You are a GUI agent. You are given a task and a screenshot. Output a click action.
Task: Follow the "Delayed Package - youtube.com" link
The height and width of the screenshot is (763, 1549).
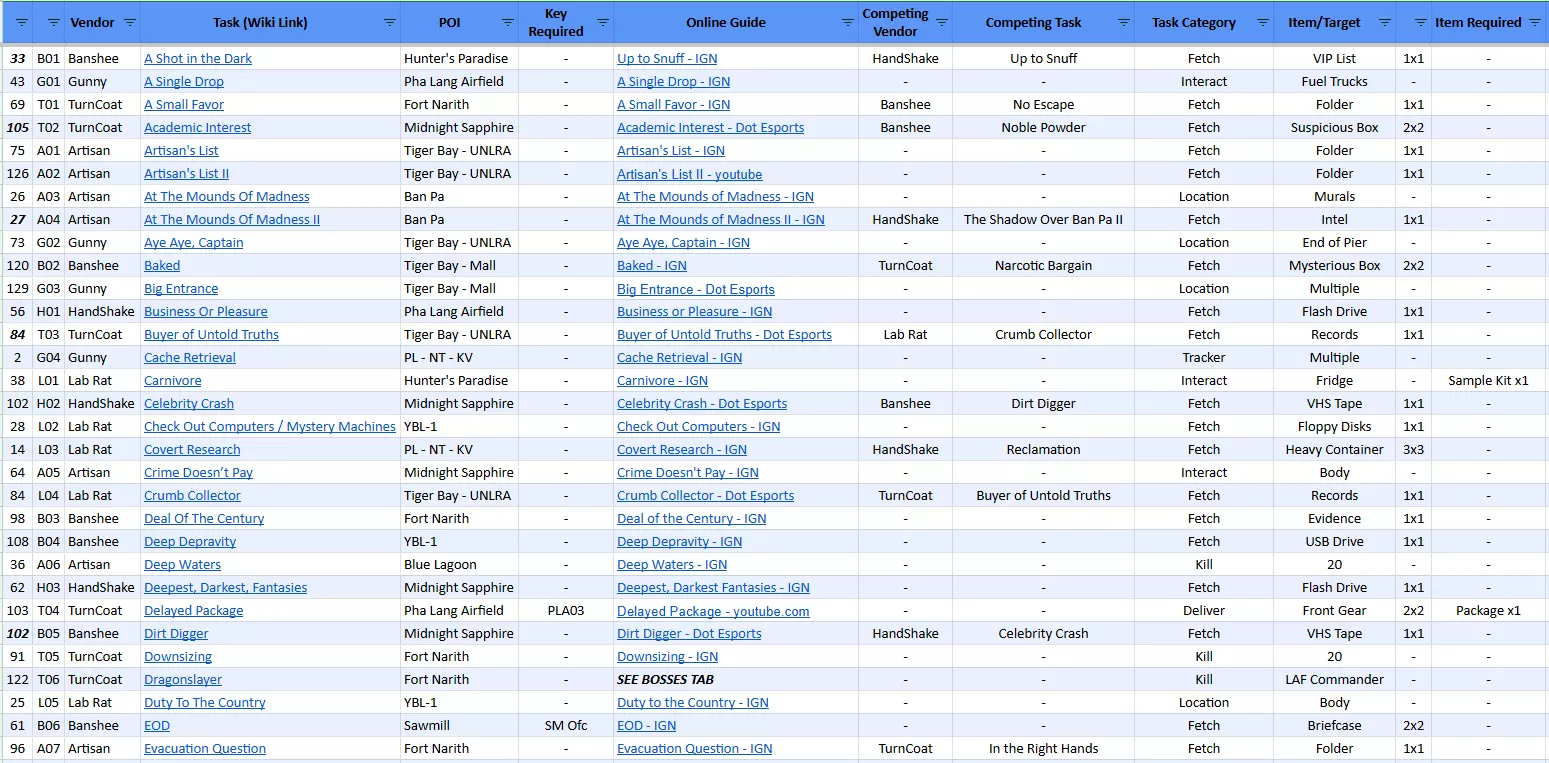(713, 611)
